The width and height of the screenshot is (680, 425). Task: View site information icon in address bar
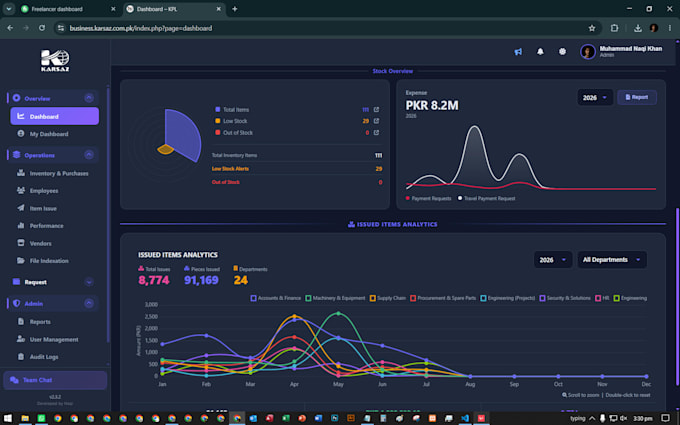pyautogui.click(x=61, y=28)
